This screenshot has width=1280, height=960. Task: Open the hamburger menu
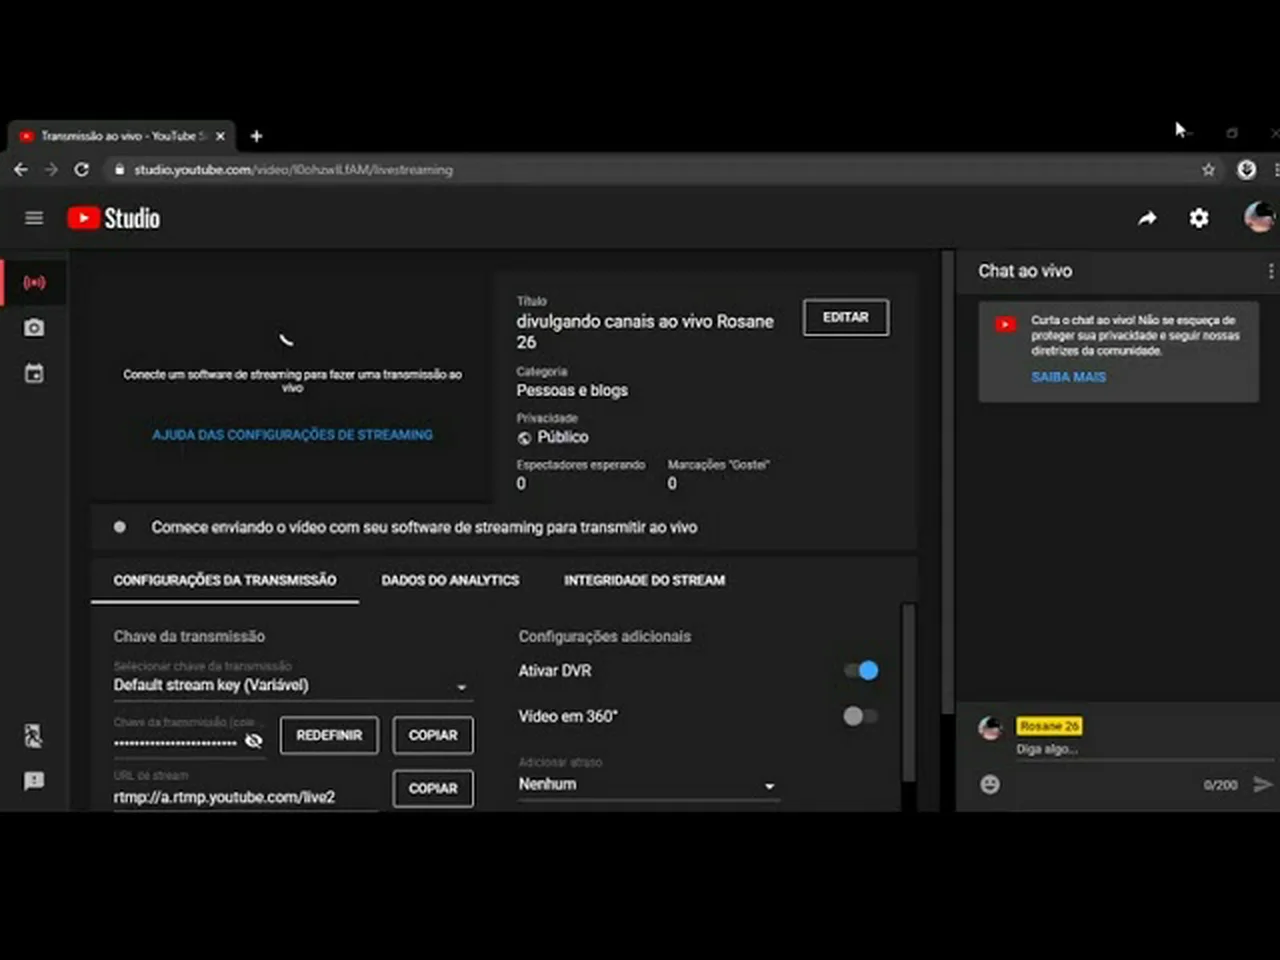click(34, 218)
